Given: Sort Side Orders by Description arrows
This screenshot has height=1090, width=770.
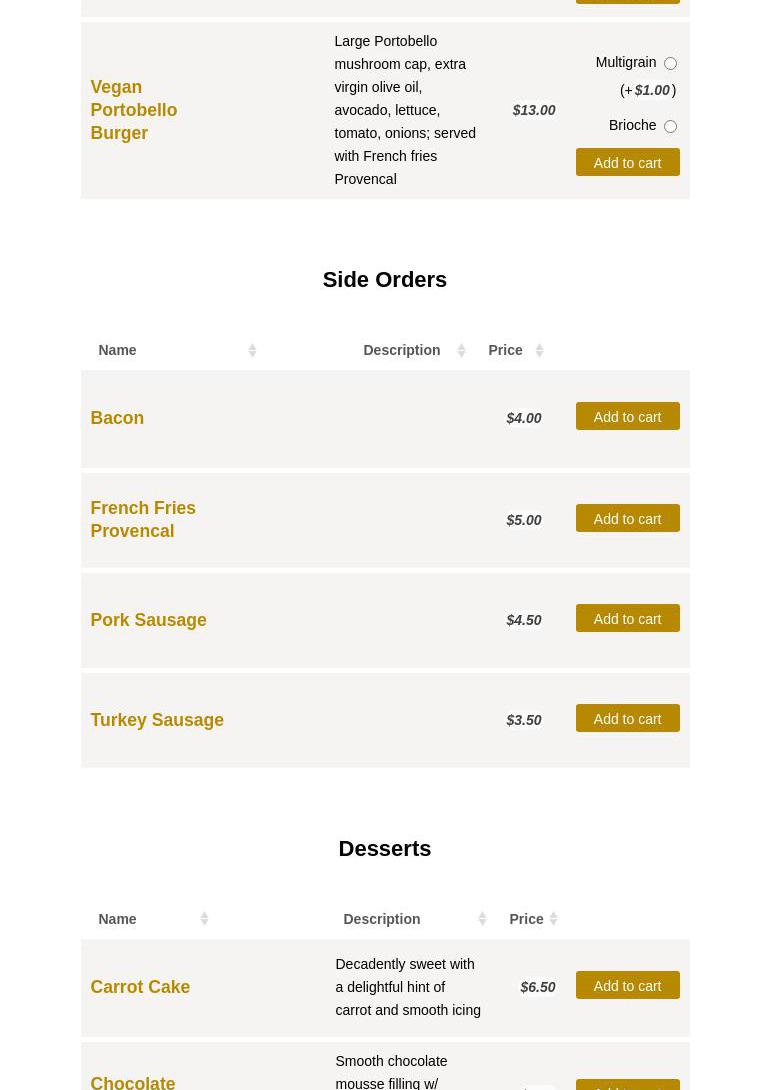Looking at the screenshot, I should coord(461,350).
